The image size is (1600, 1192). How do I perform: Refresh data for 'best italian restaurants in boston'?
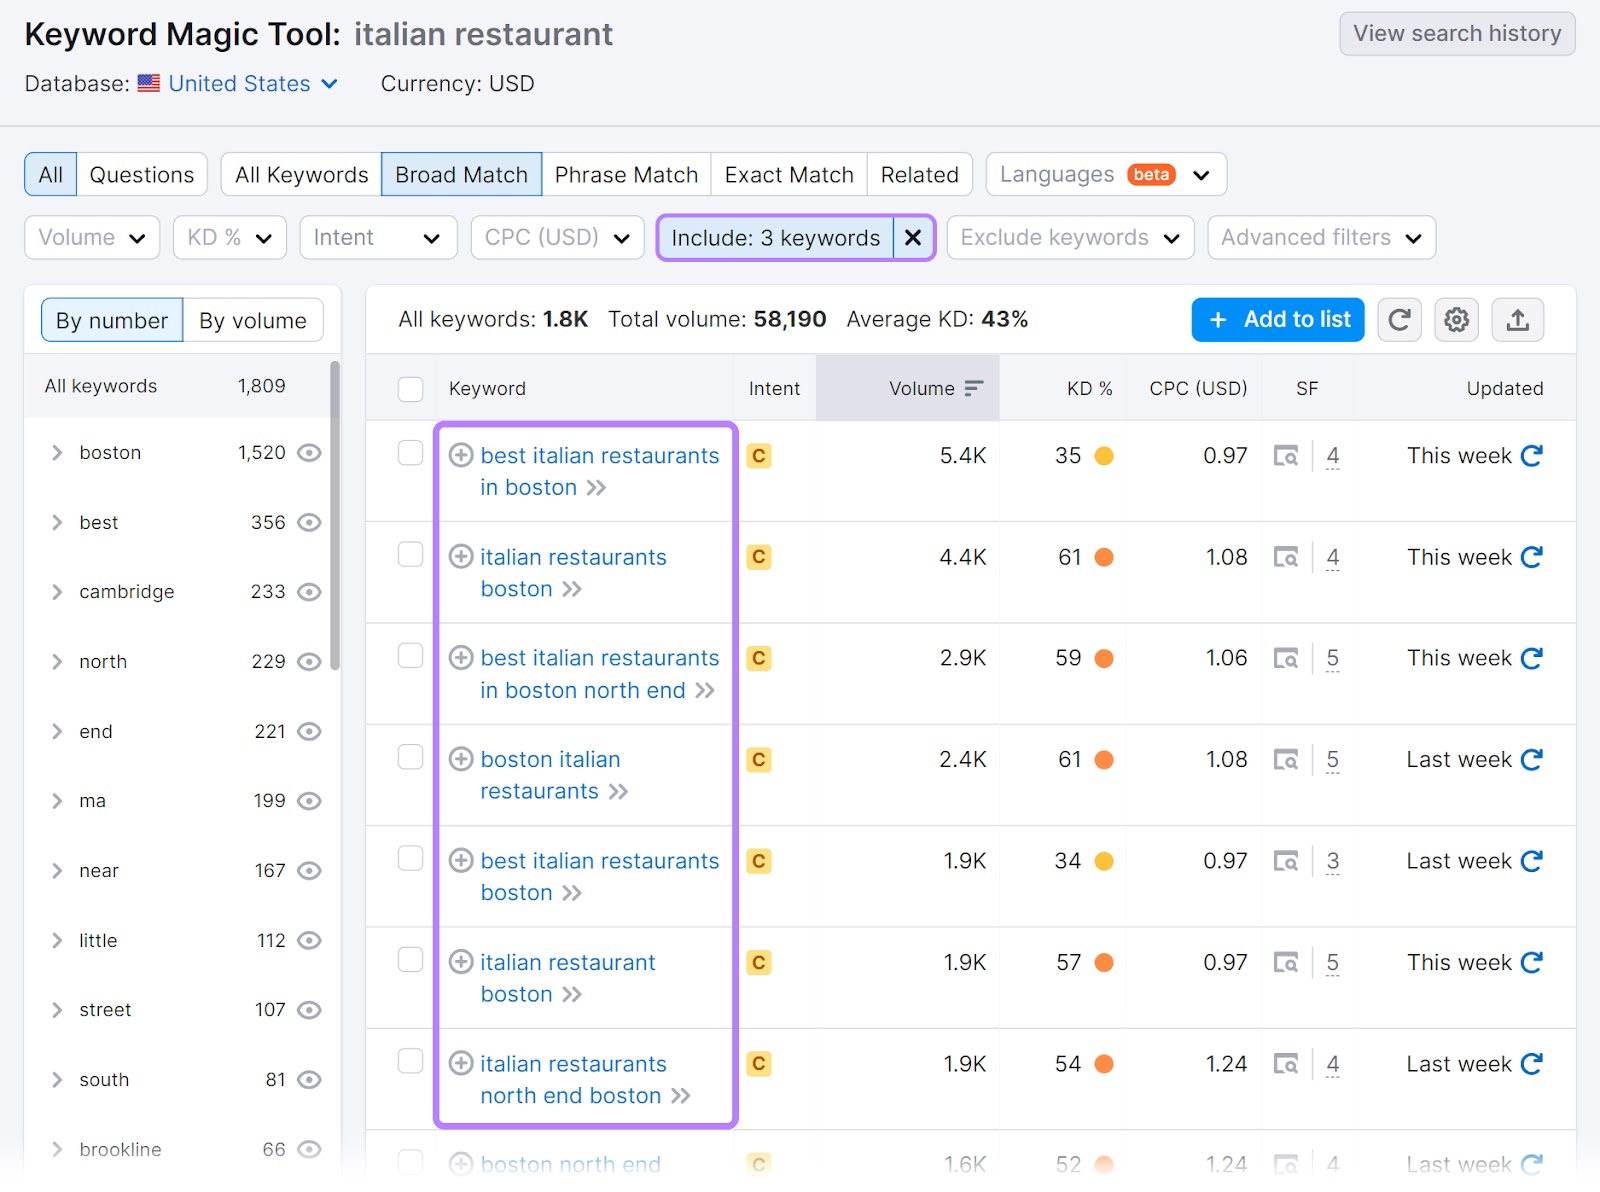[x=1532, y=456]
